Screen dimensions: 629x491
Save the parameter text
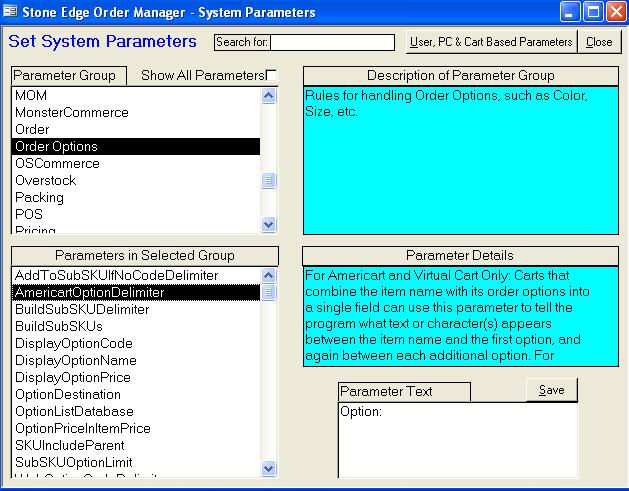click(552, 390)
